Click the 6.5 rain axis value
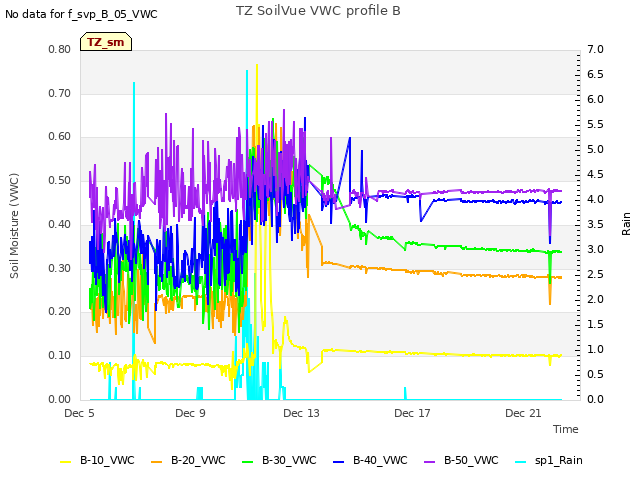640x480 pixels. tap(595, 74)
